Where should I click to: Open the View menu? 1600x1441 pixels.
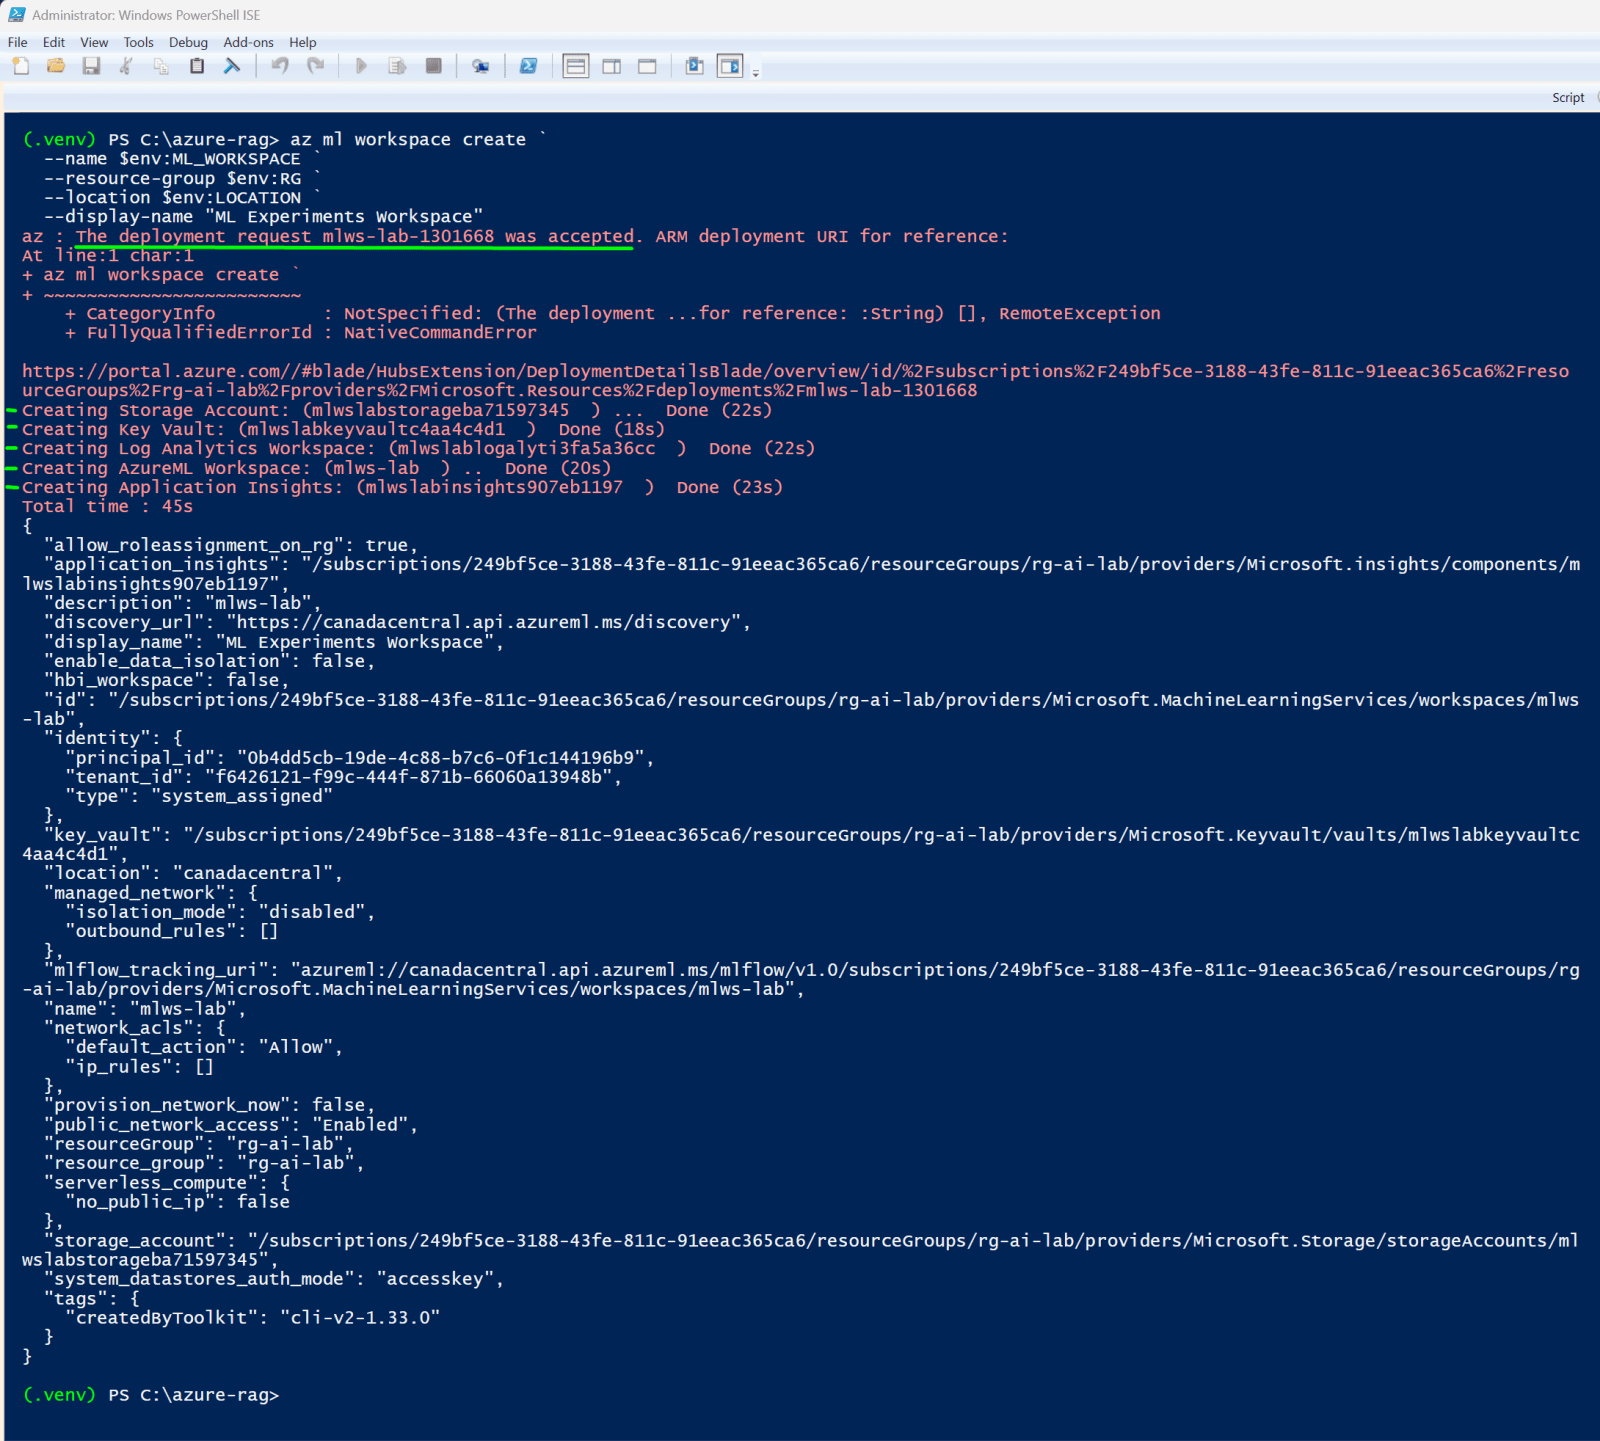(94, 42)
